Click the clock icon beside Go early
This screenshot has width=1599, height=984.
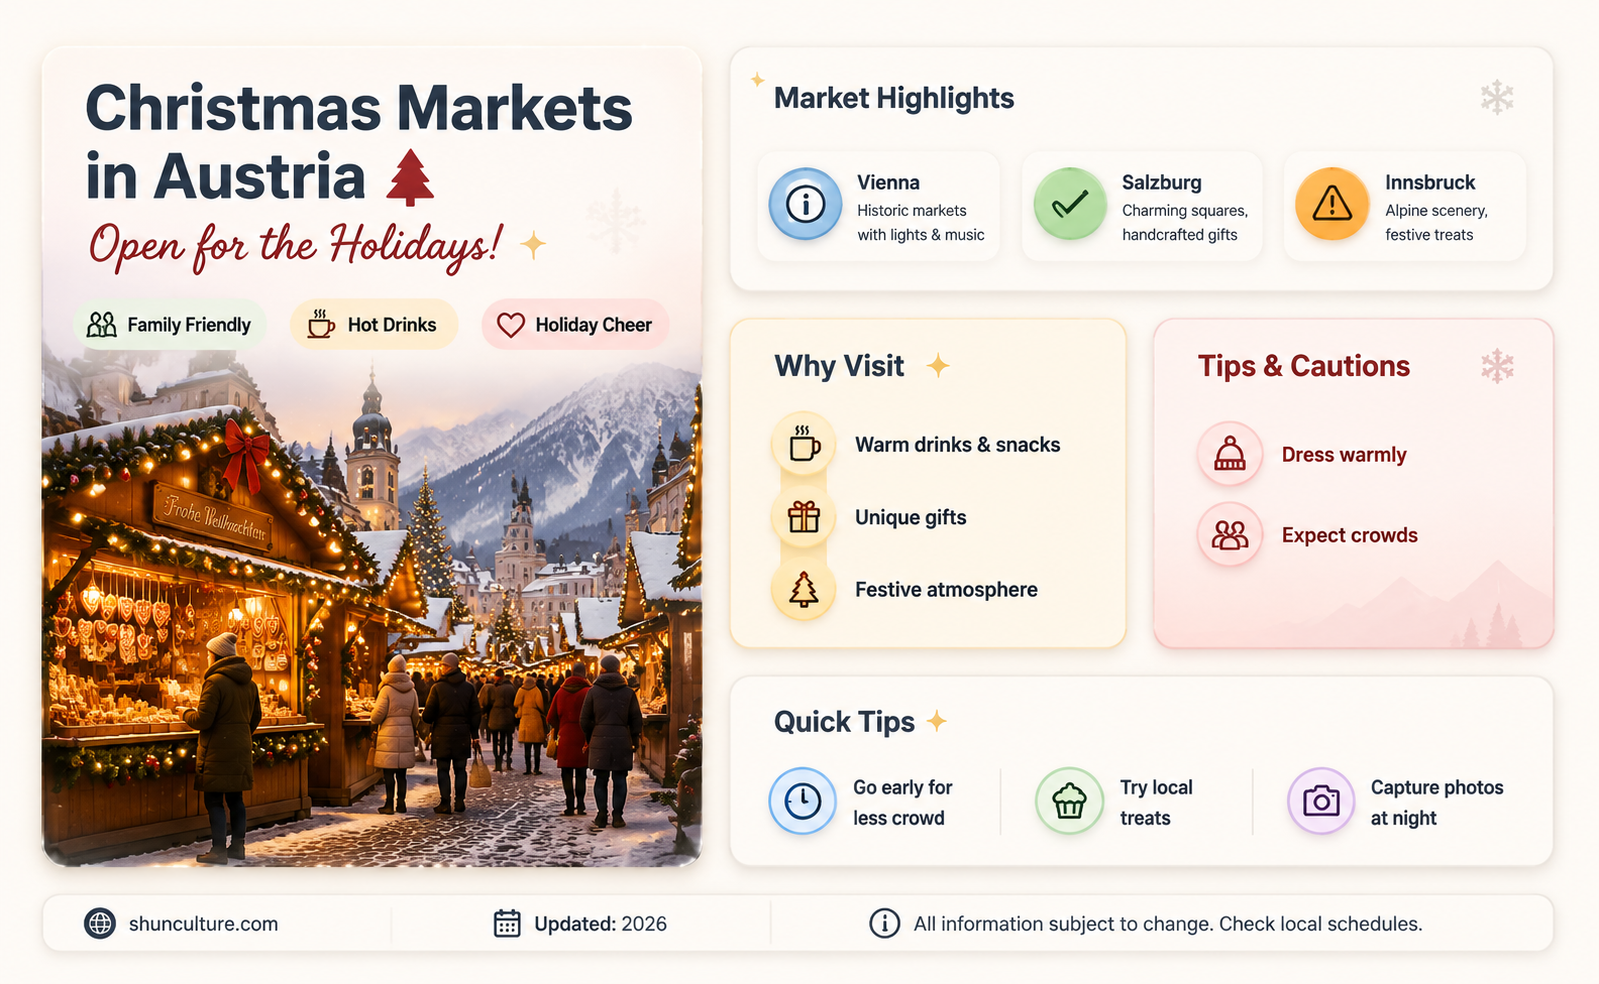[x=802, y=801]
